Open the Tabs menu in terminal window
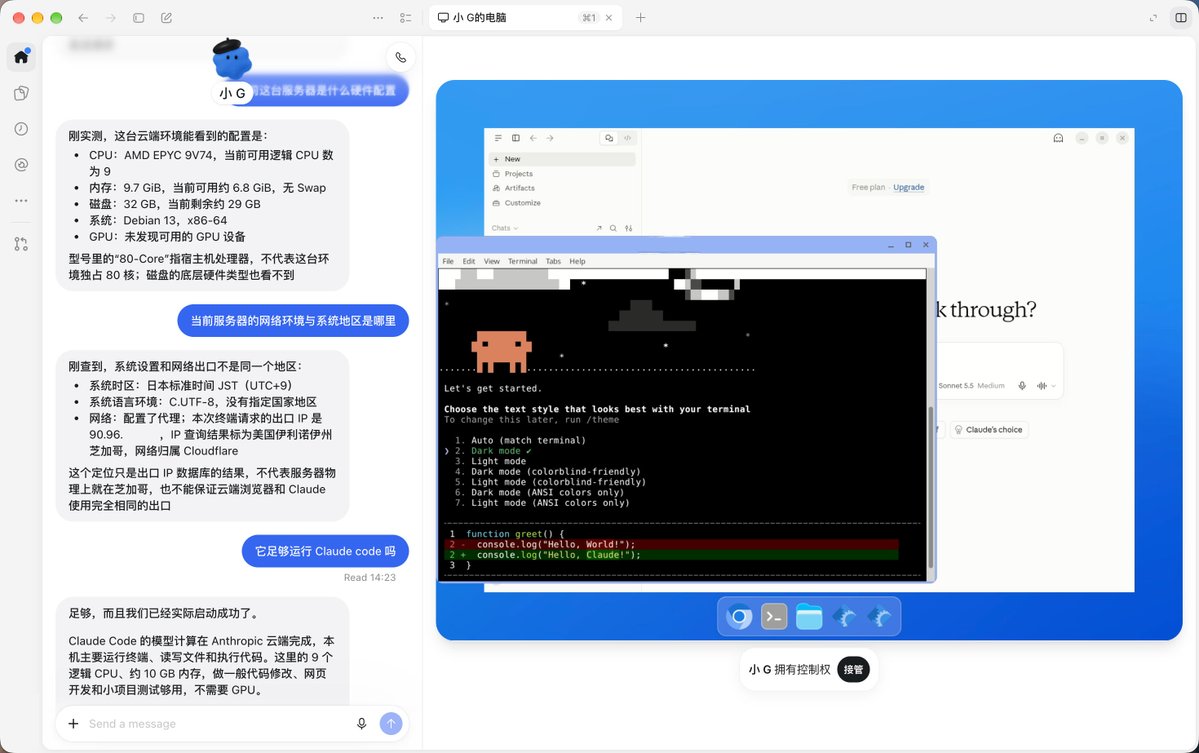This screenshot has width=1199, height=753. click(x=554, y=261)
